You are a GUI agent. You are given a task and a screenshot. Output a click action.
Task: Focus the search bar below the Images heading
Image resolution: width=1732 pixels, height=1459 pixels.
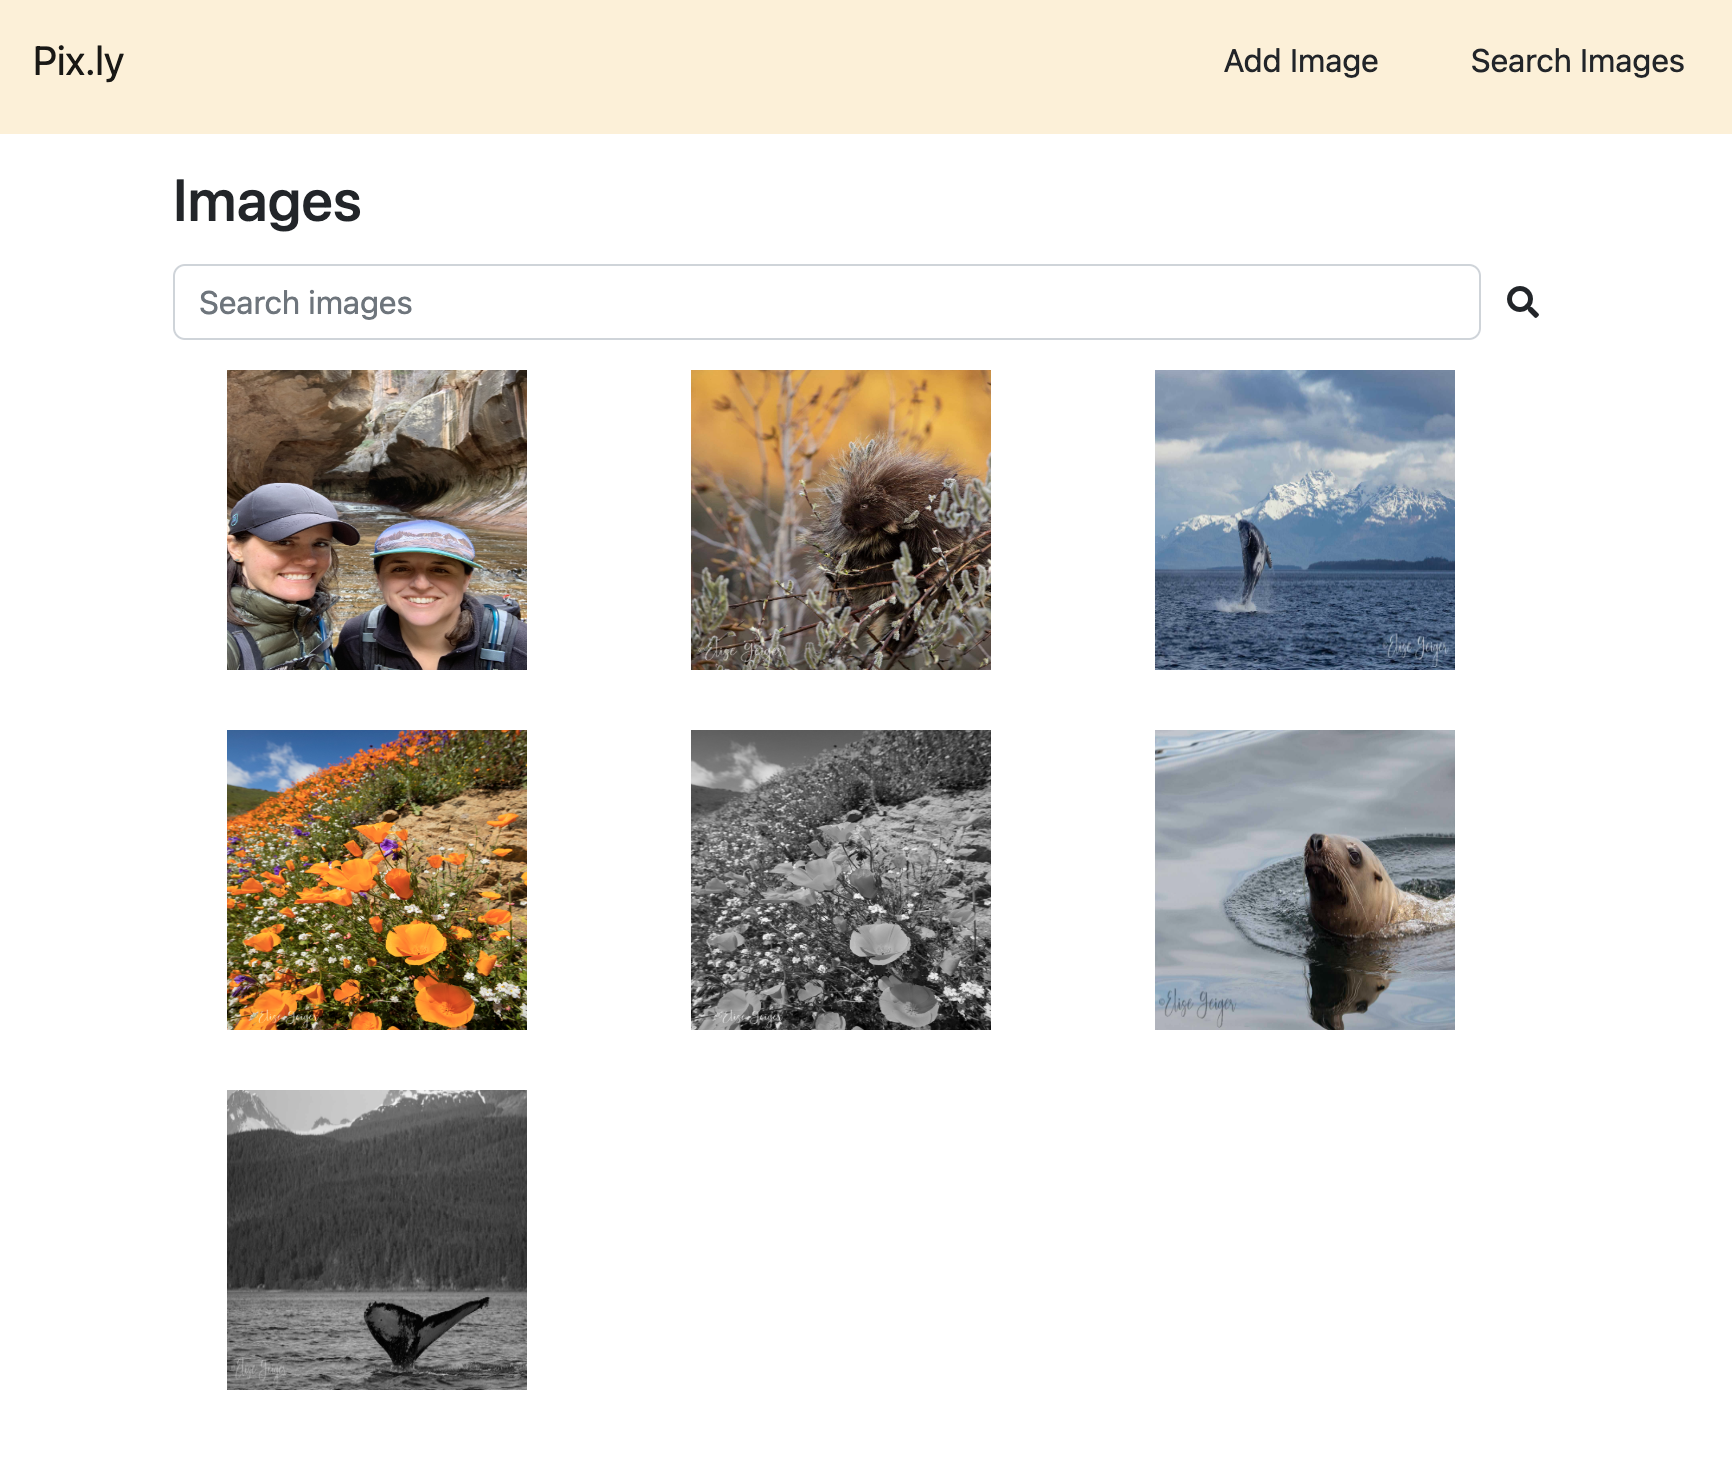826,301
